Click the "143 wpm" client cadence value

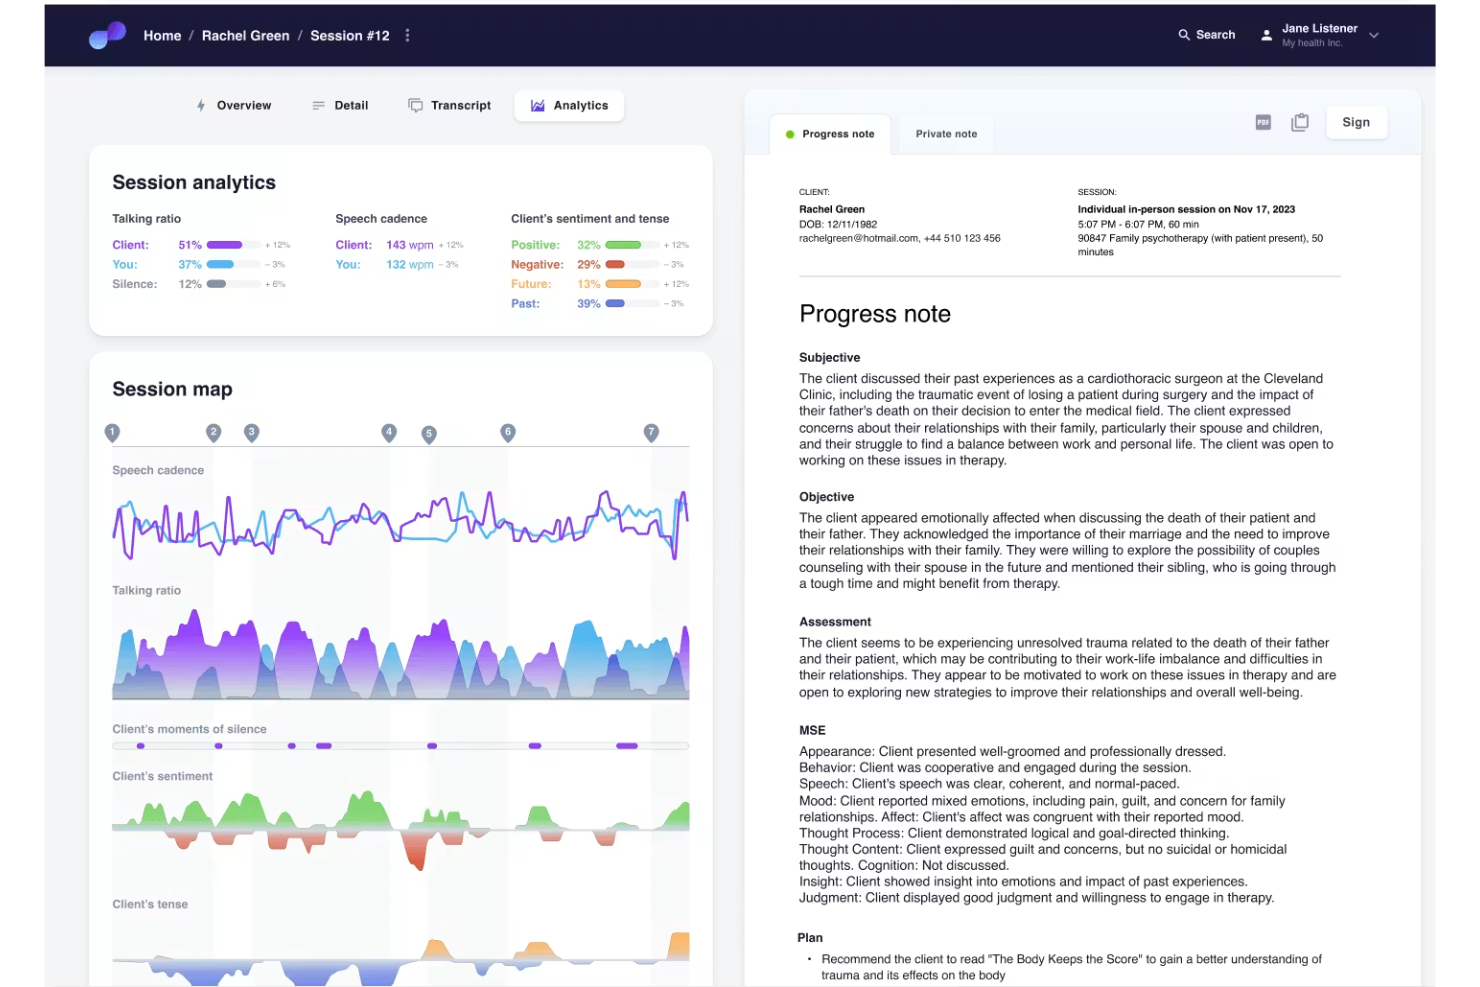click(x=410, y=245)
